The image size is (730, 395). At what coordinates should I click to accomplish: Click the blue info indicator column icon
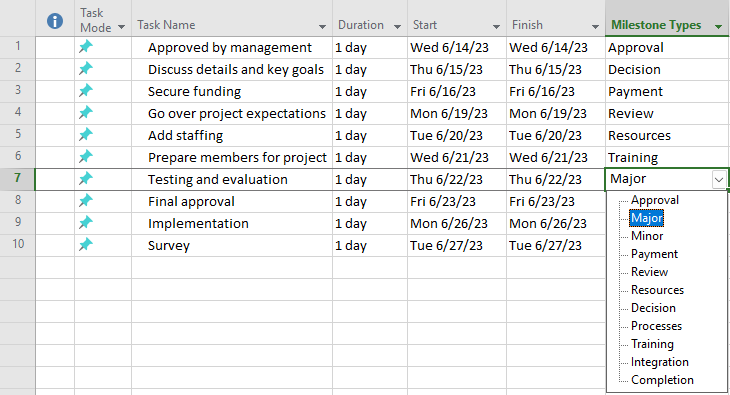click(x=55, y=21)
